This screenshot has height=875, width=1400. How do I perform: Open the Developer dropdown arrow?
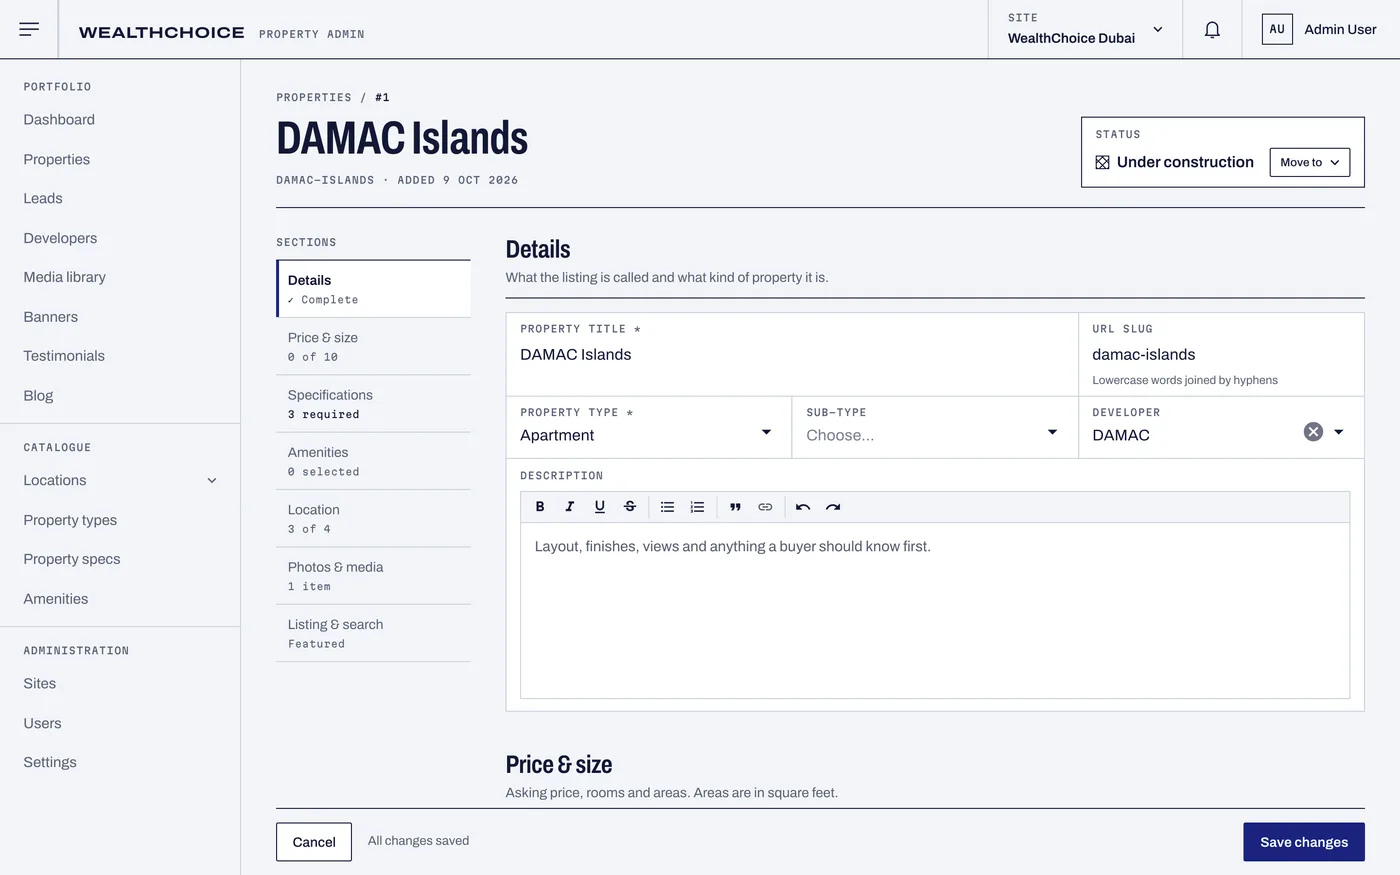pos(1339,432)
